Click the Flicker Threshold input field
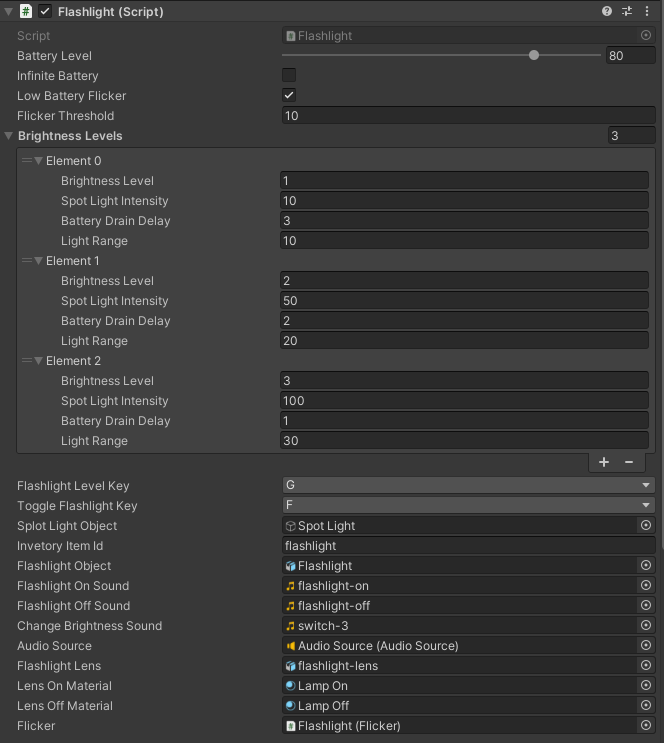664x743 pixels. pyautogui.click(x=468, y=116)
